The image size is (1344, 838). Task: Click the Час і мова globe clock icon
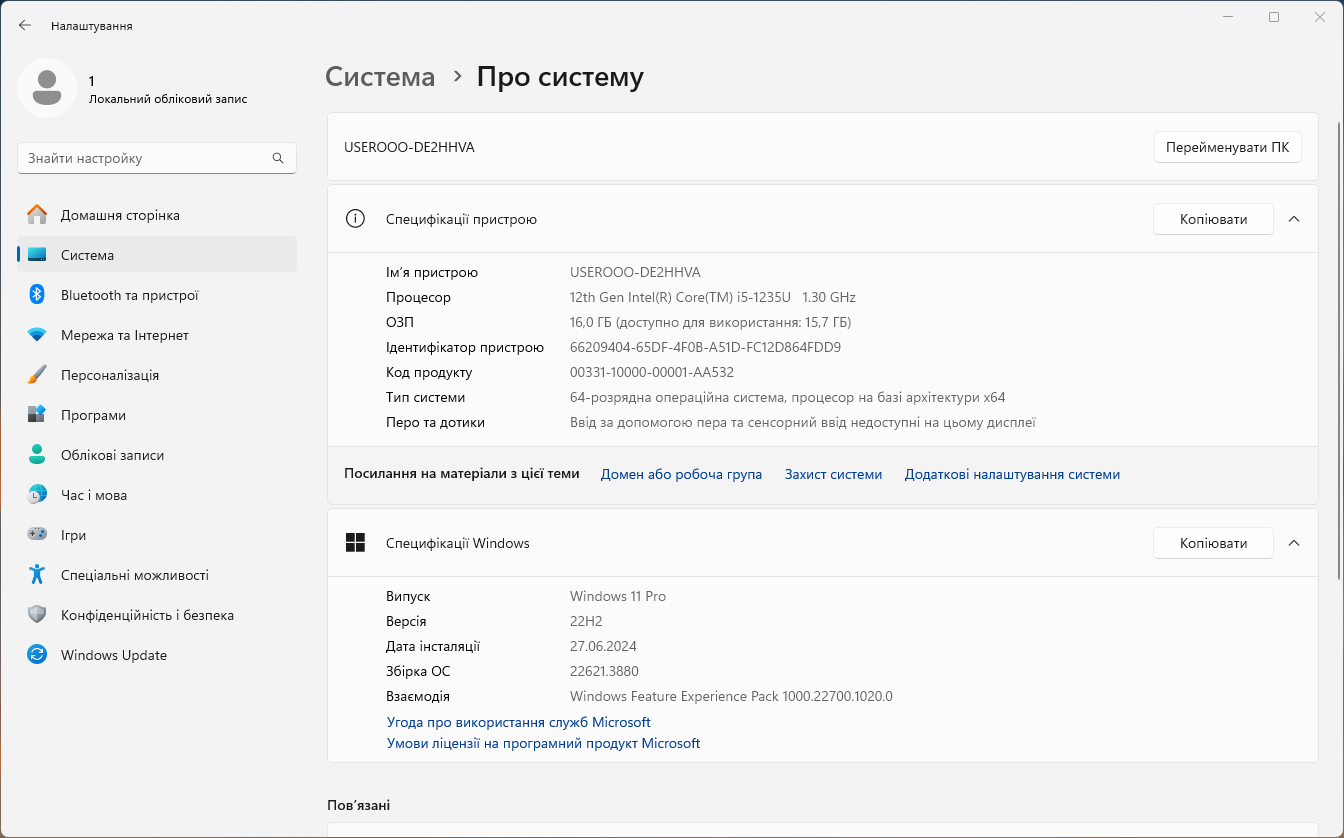tap(37, 495)
